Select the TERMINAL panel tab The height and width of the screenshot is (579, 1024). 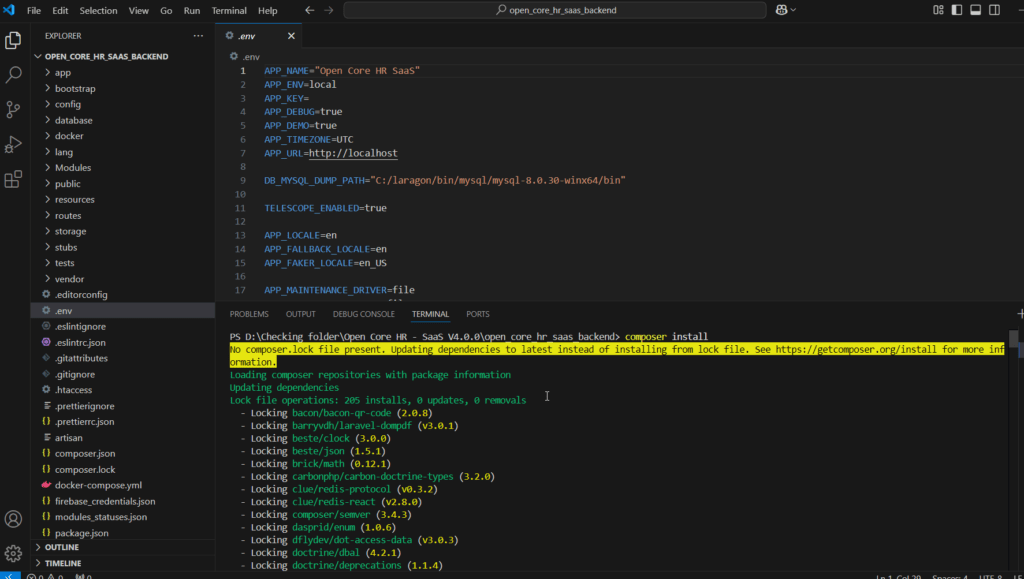(x=430, y=314)
